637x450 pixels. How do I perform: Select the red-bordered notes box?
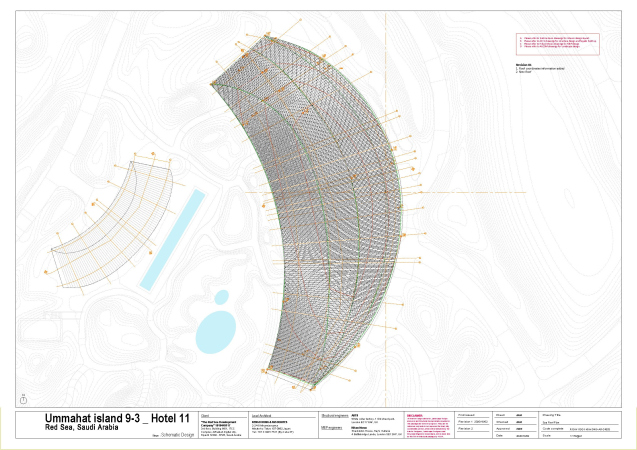point(555,43)
